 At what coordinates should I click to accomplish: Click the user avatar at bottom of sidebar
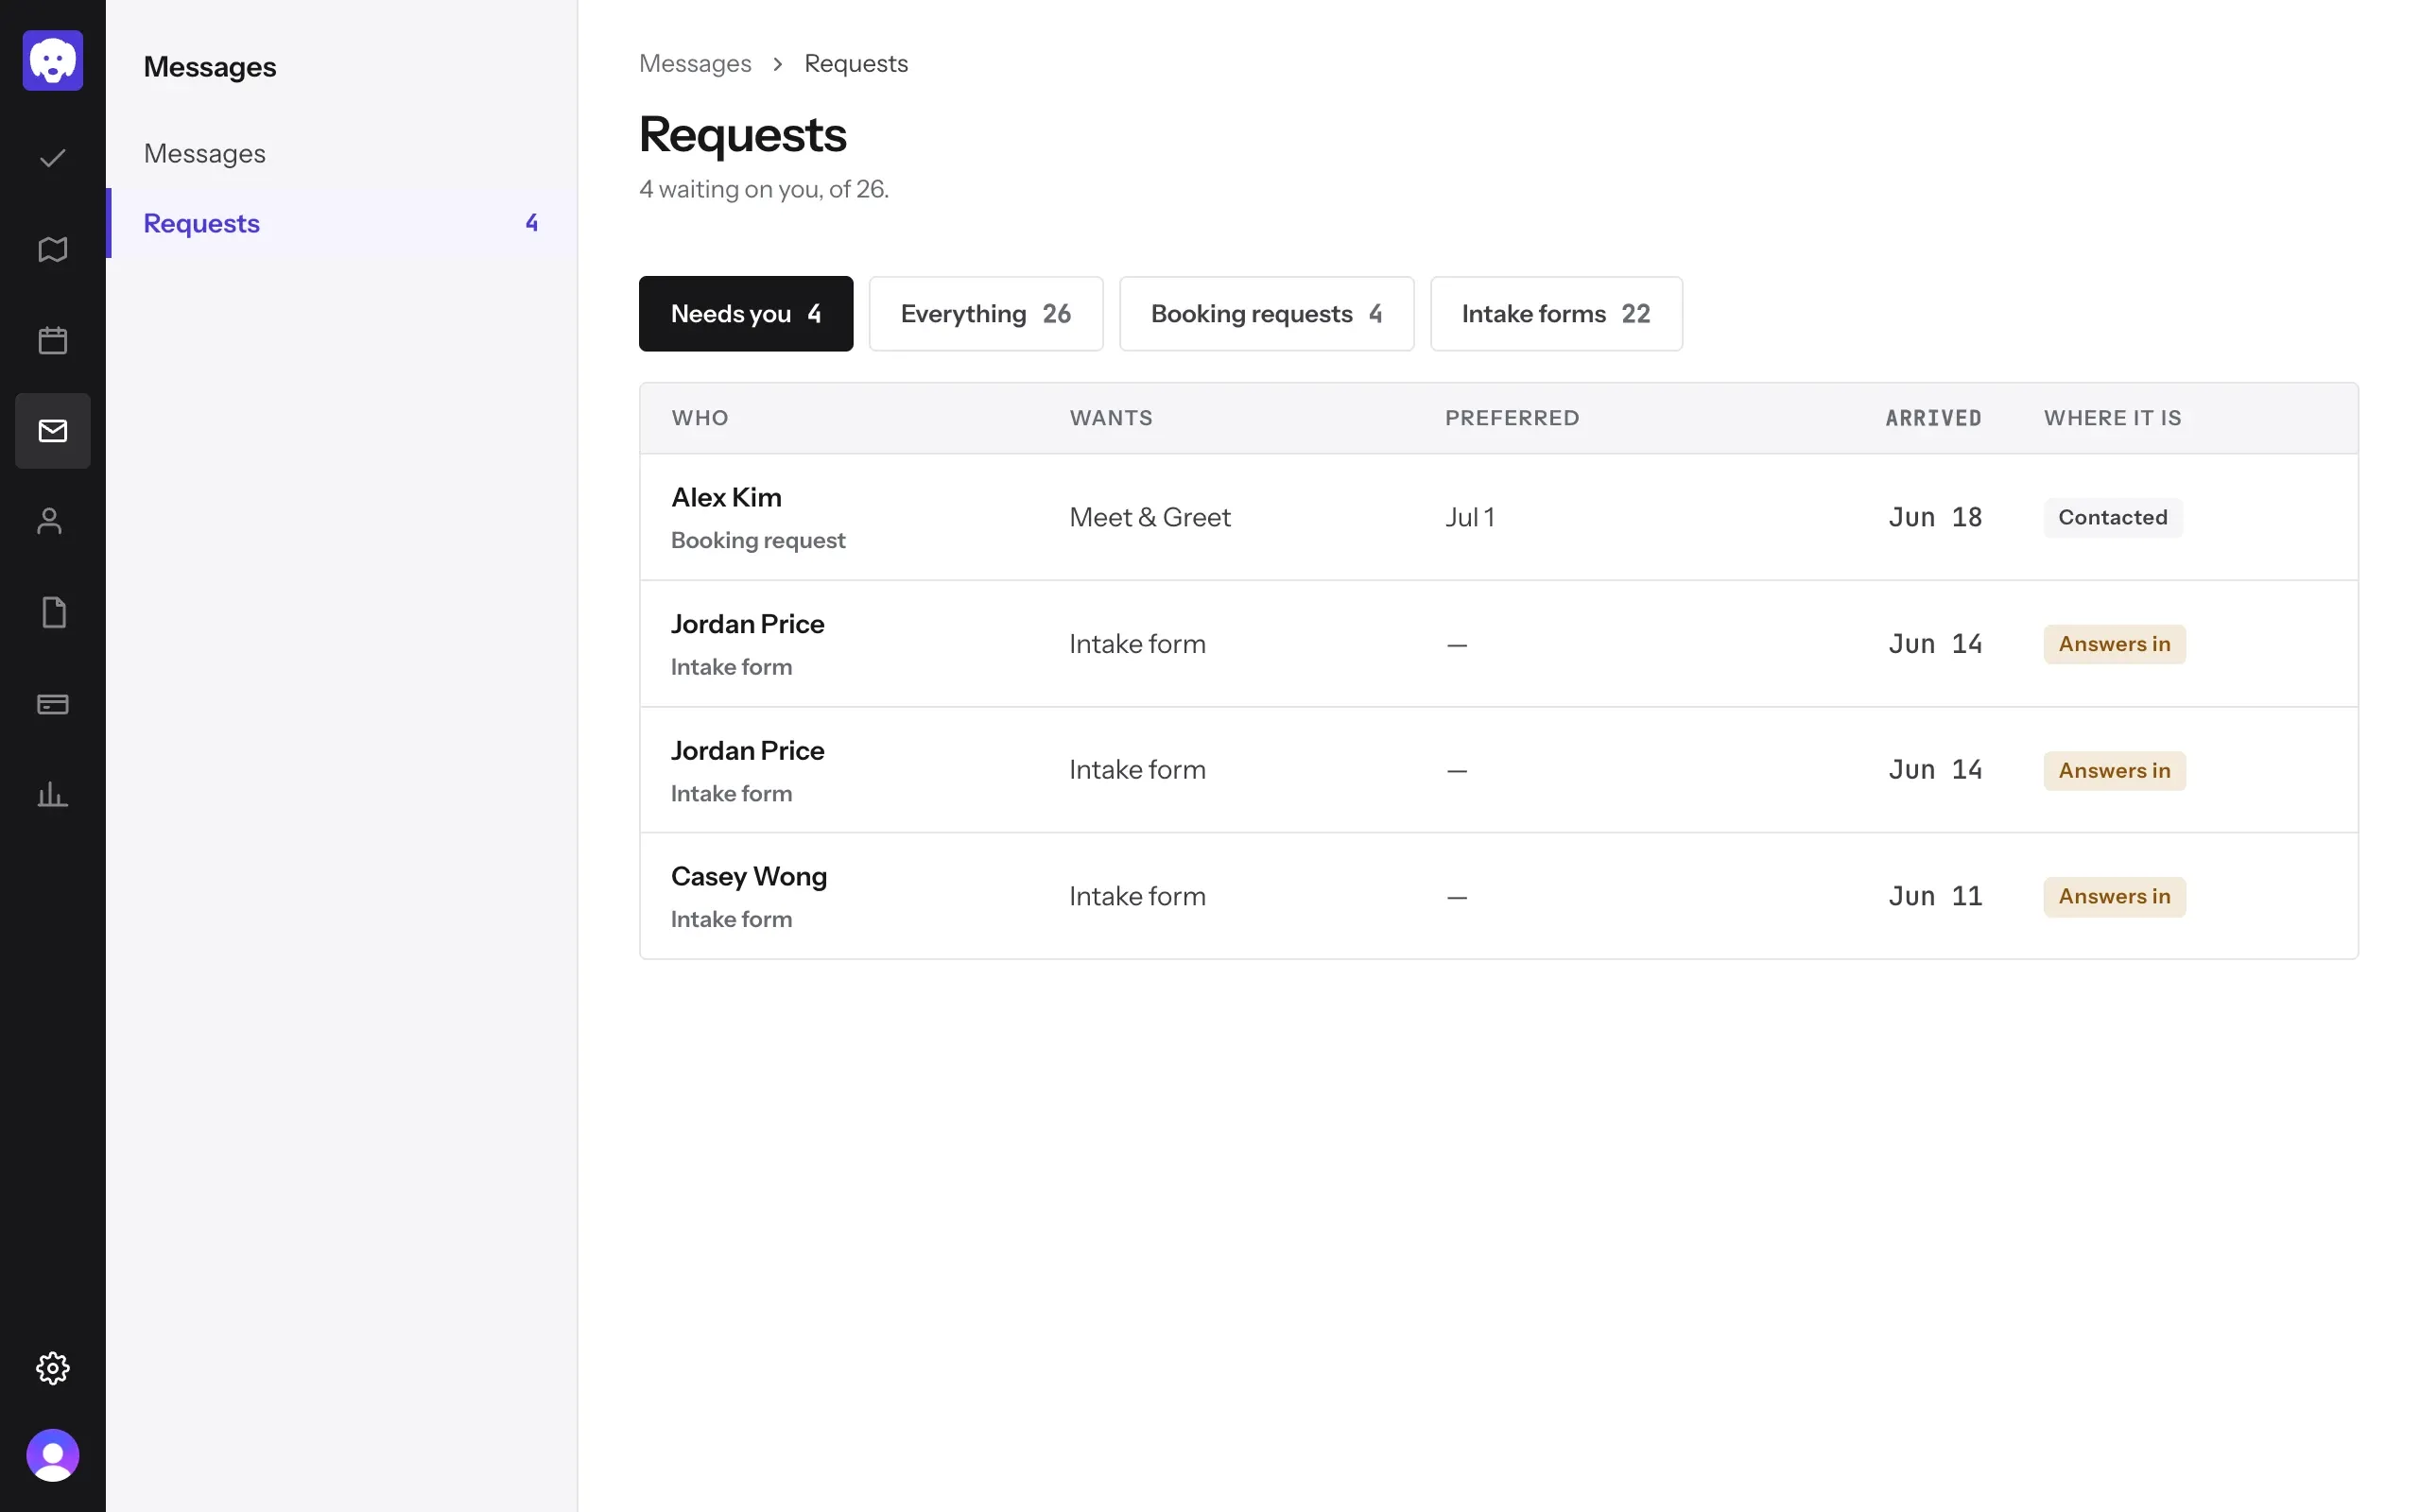point(53,1455)
